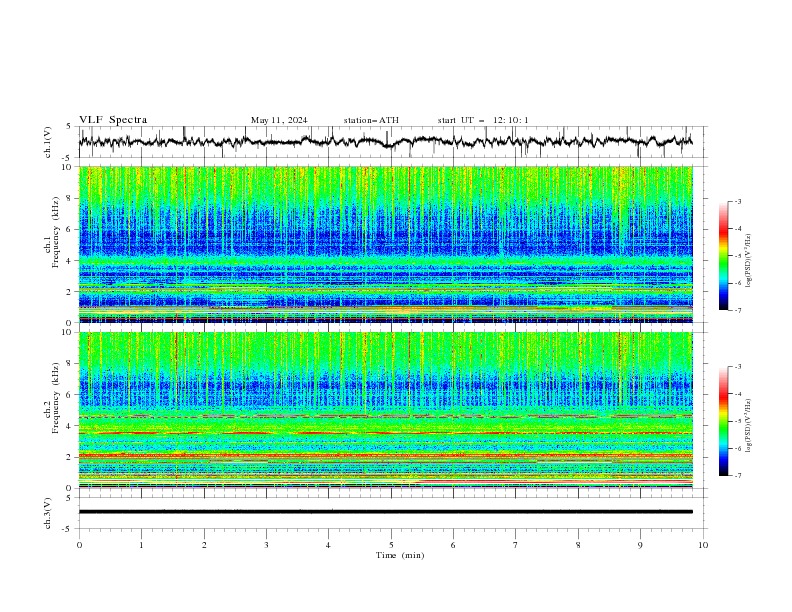Screen dimensions: 792x612
Task: Click the ch.1 voltage waveform trace
Action: coord(385,142)
